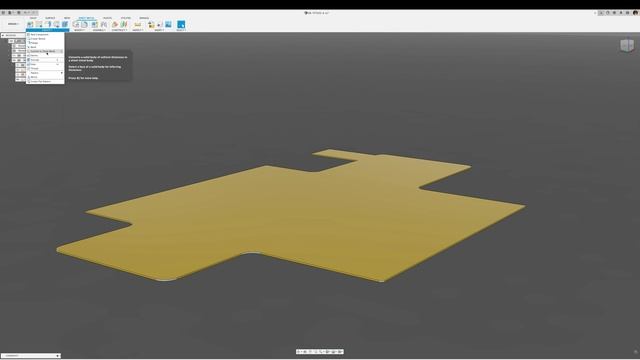Click the first icon in the MODIFY group

pos(76,24)
